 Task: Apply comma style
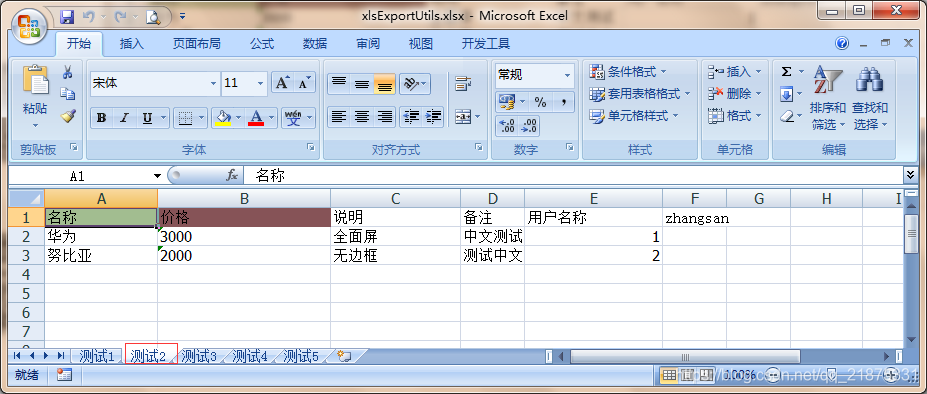point(564,102)
